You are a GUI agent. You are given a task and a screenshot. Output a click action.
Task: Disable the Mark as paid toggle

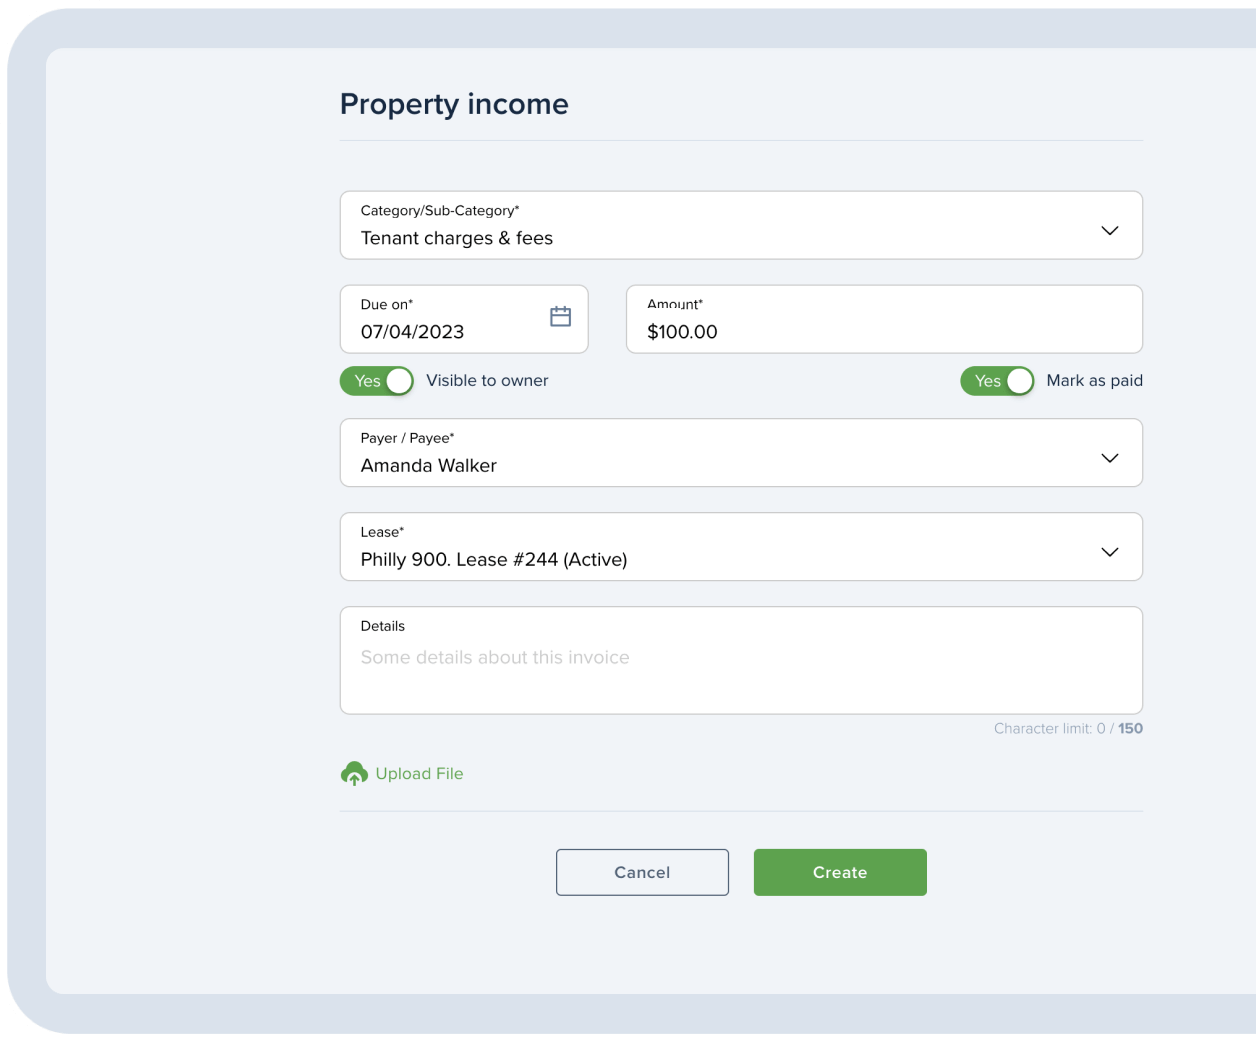[997, 381]
